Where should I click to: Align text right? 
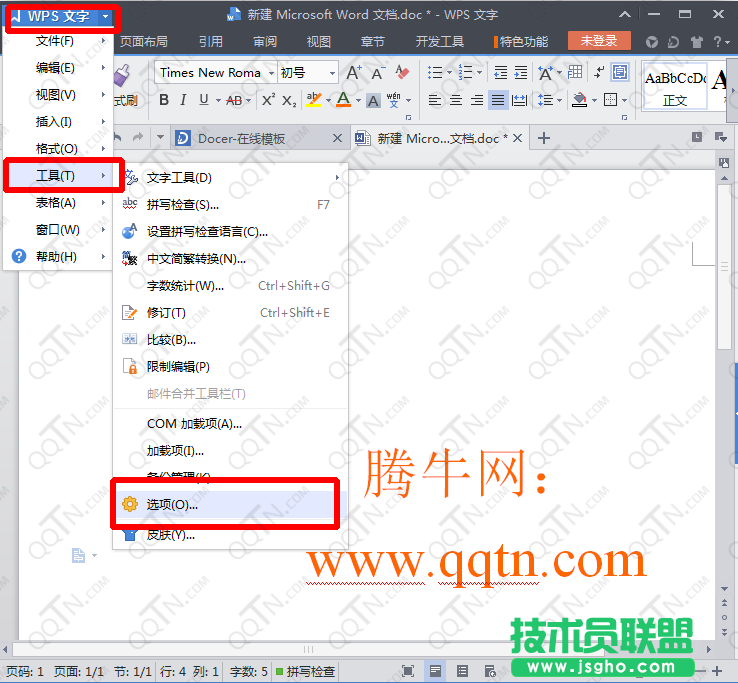477,100
